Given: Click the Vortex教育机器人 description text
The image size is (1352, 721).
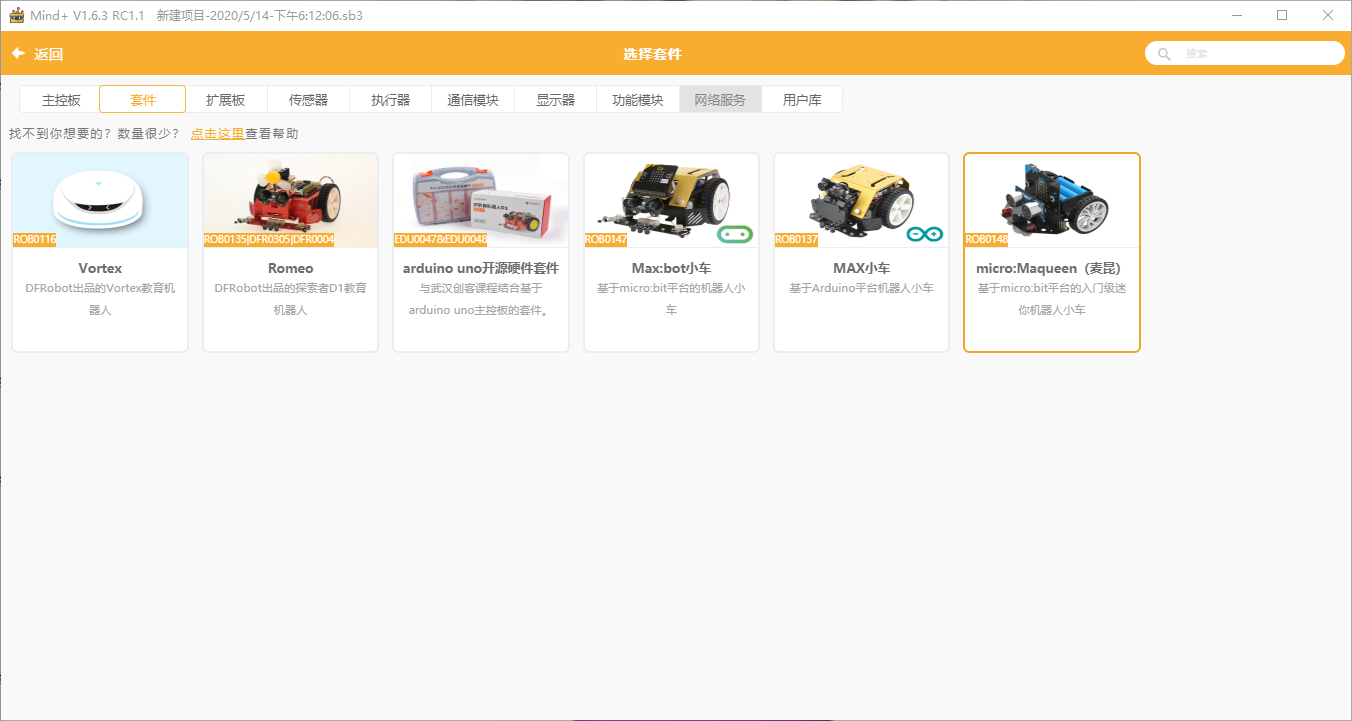Looking at the screenshot, I should (x=100, y=299).
